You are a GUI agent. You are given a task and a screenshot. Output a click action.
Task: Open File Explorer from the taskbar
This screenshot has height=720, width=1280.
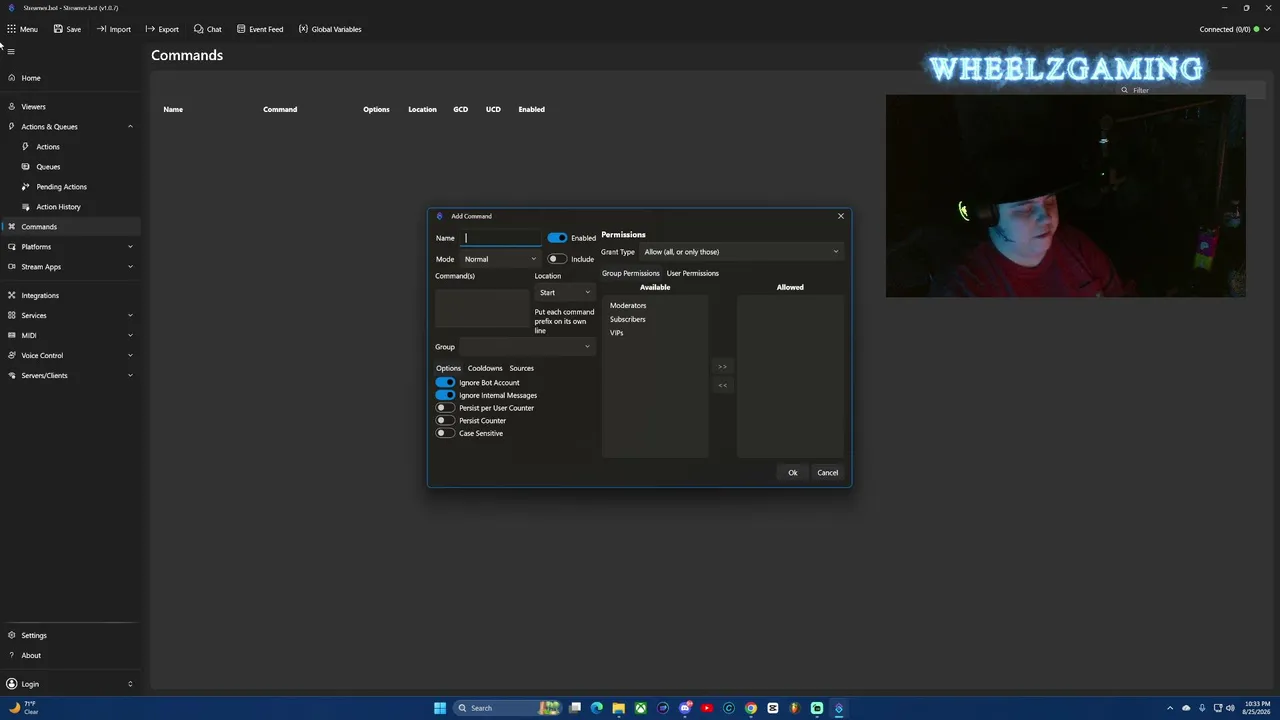pyautogui.click(x=619, y=708)
